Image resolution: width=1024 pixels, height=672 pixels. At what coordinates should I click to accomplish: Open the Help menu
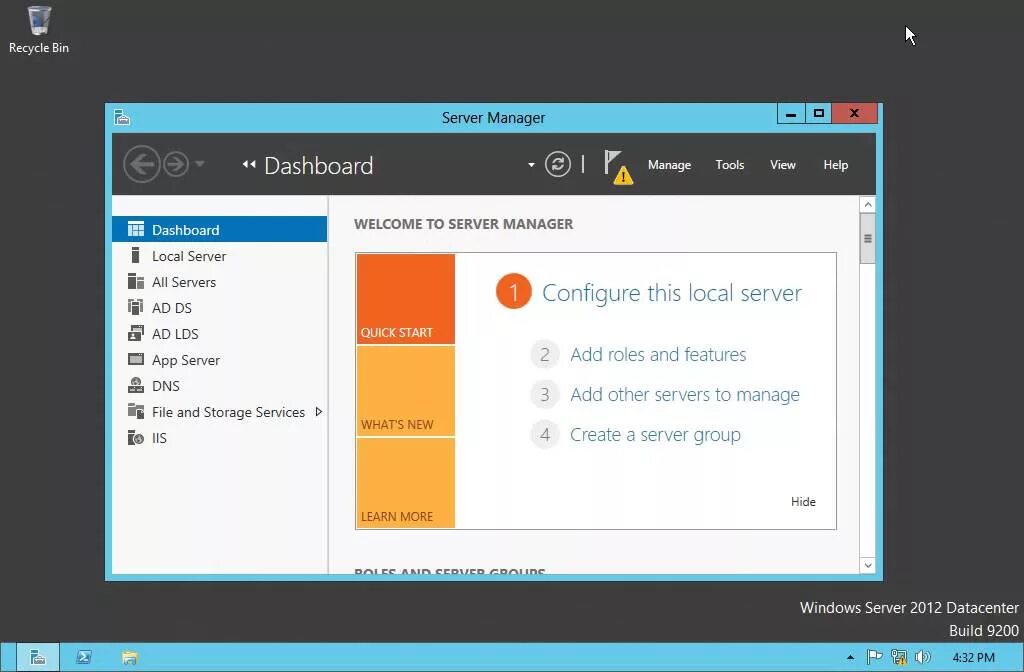click(x=835, y=165)
